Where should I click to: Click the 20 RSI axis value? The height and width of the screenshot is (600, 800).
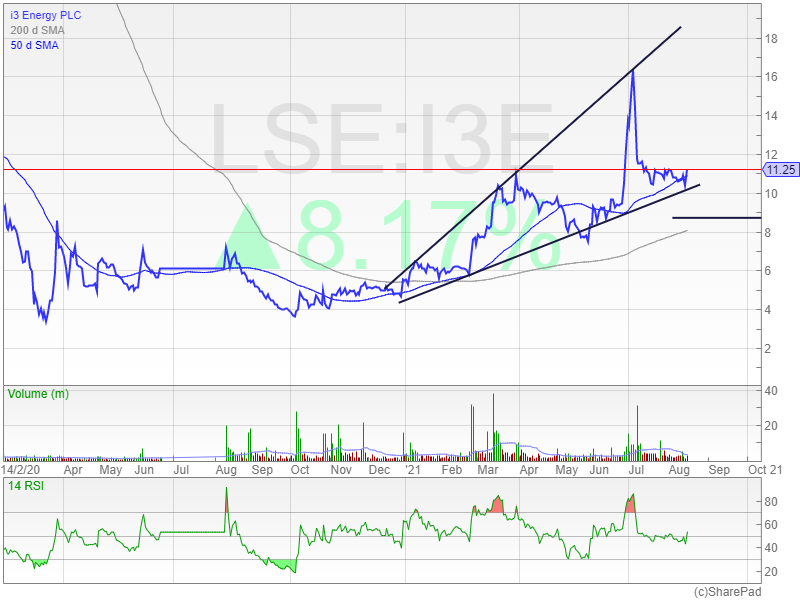click(770, 572)
